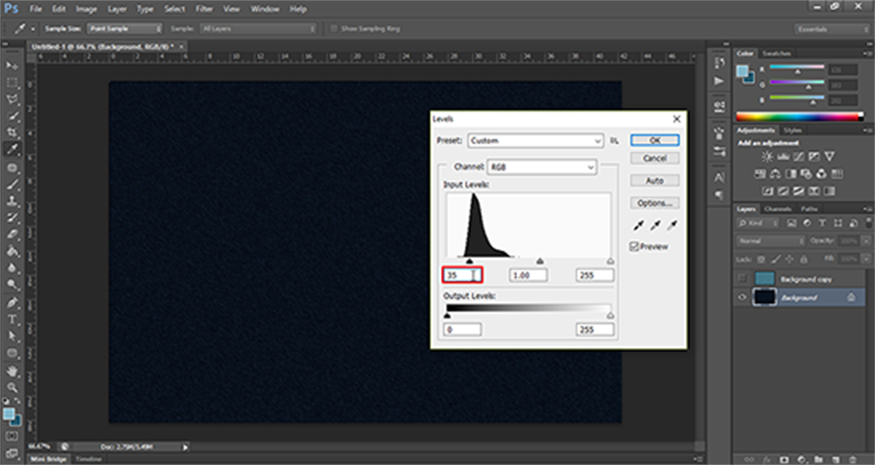Click the OK button in Levels
Screen dimensions: 875x465
(x=655, y=140)
